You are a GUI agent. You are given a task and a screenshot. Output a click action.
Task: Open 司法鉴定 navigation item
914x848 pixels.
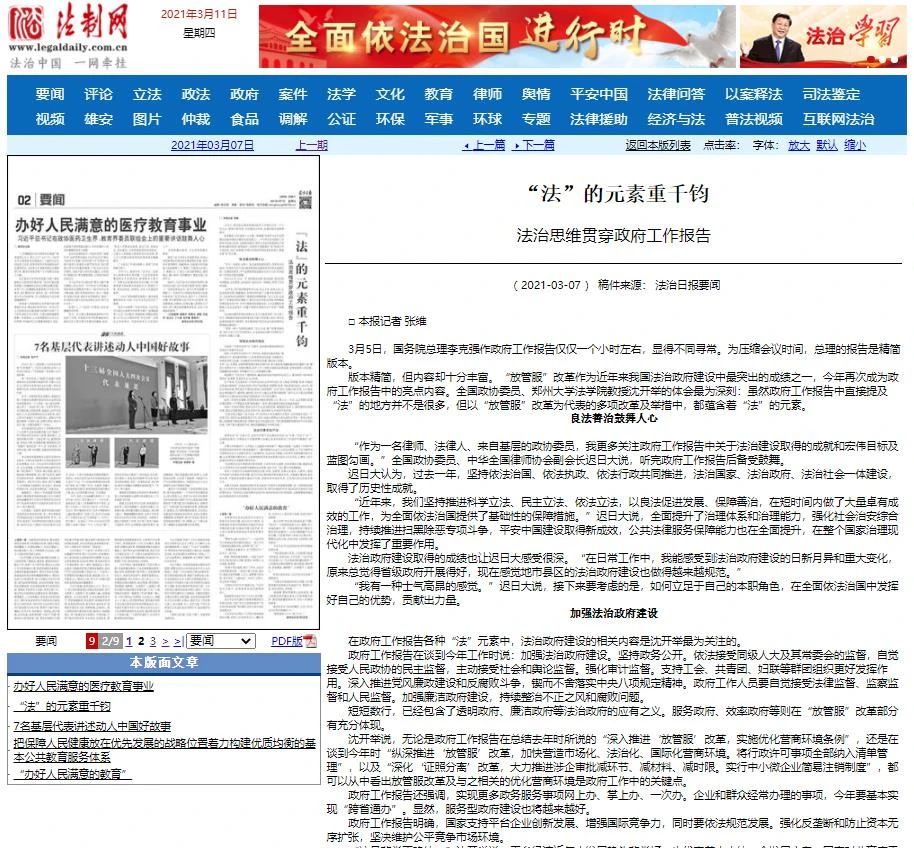(831, 94)
